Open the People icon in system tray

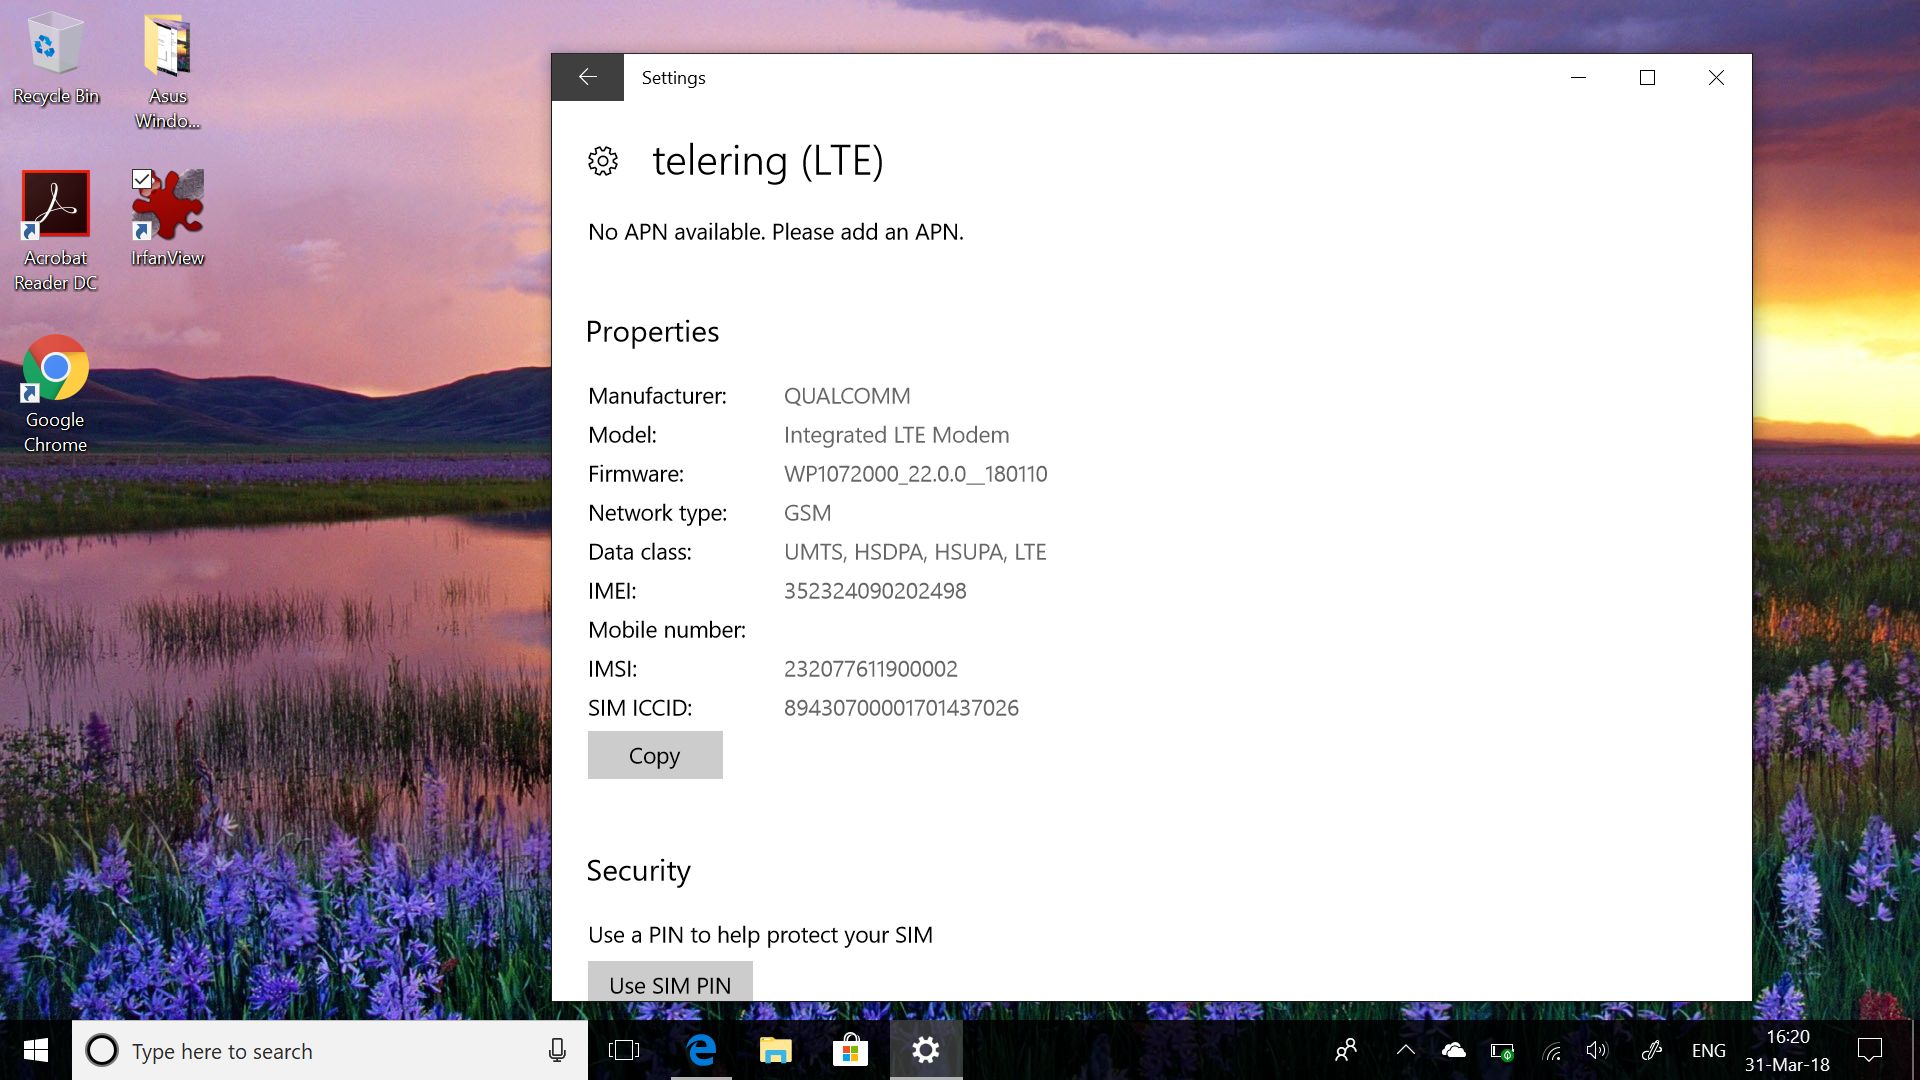pyautogui.click(x=1346, y=1050)
